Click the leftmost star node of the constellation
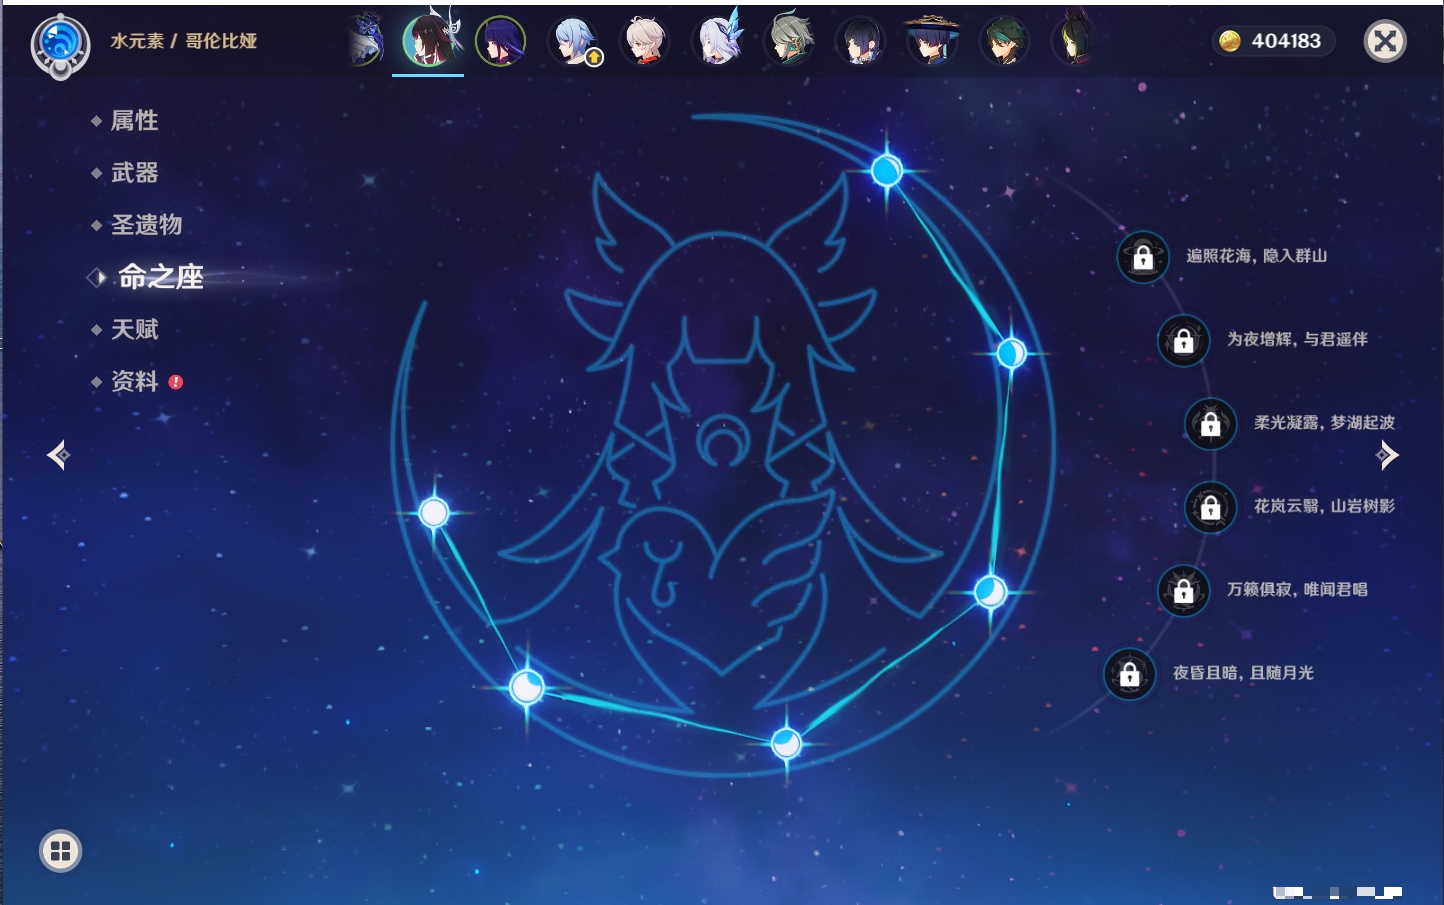This screenshot has height=905, width=1444. (x=434, y=513)
